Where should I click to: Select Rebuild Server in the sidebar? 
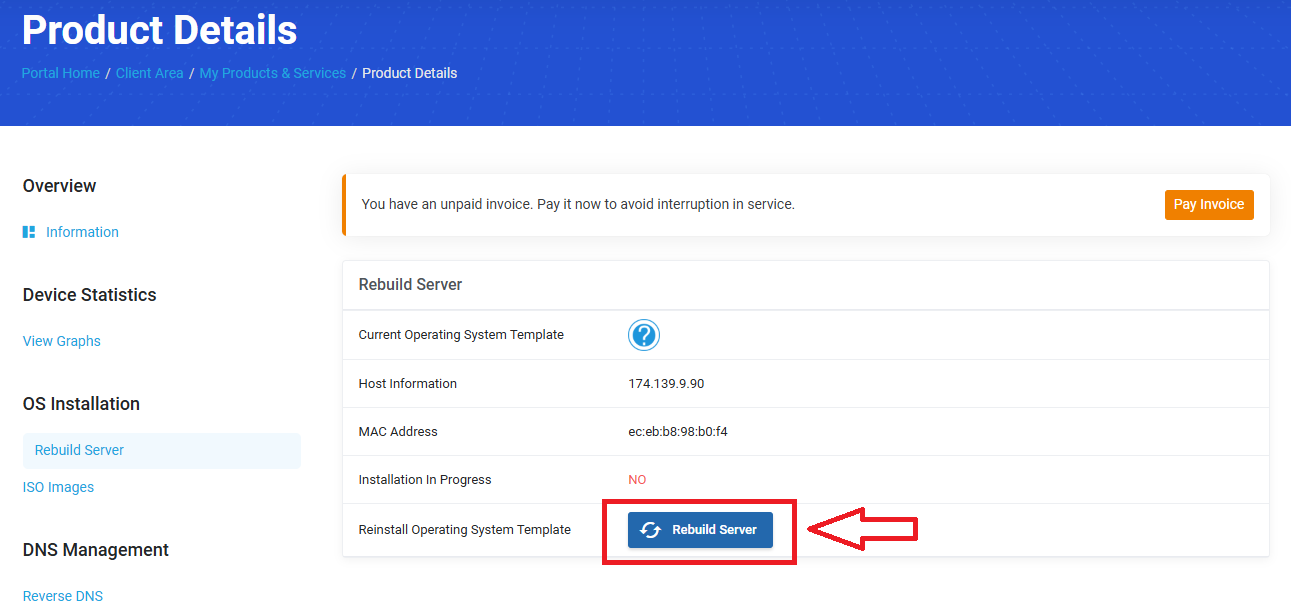(x=79, y=450)
